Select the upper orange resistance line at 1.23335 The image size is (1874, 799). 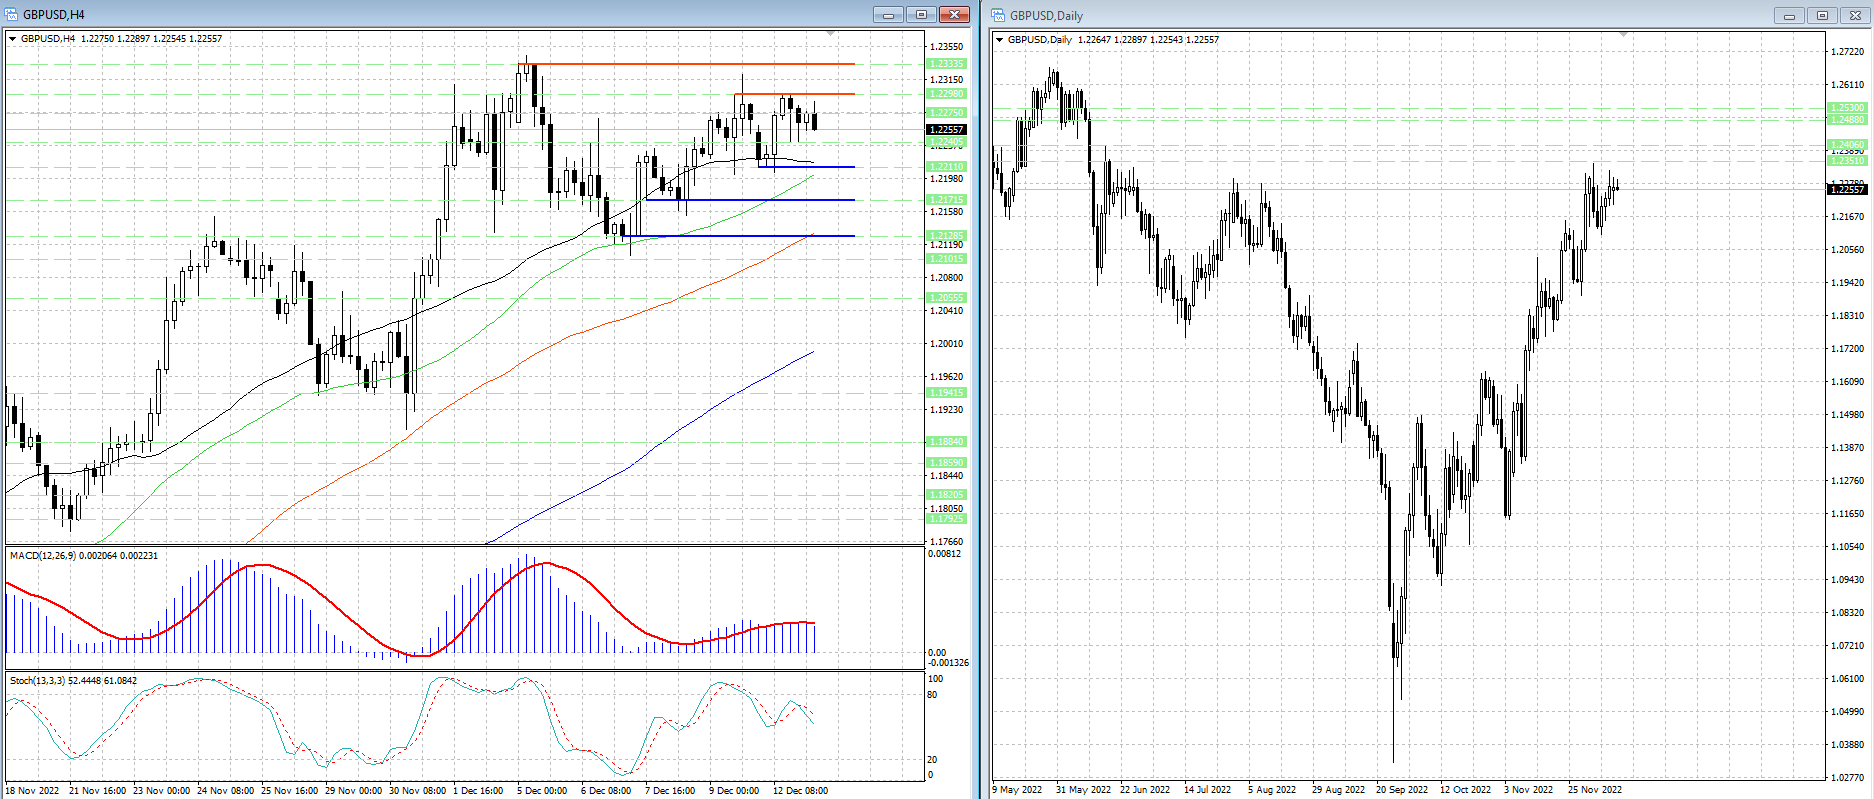pyautogui.click(x=700, y=64)
